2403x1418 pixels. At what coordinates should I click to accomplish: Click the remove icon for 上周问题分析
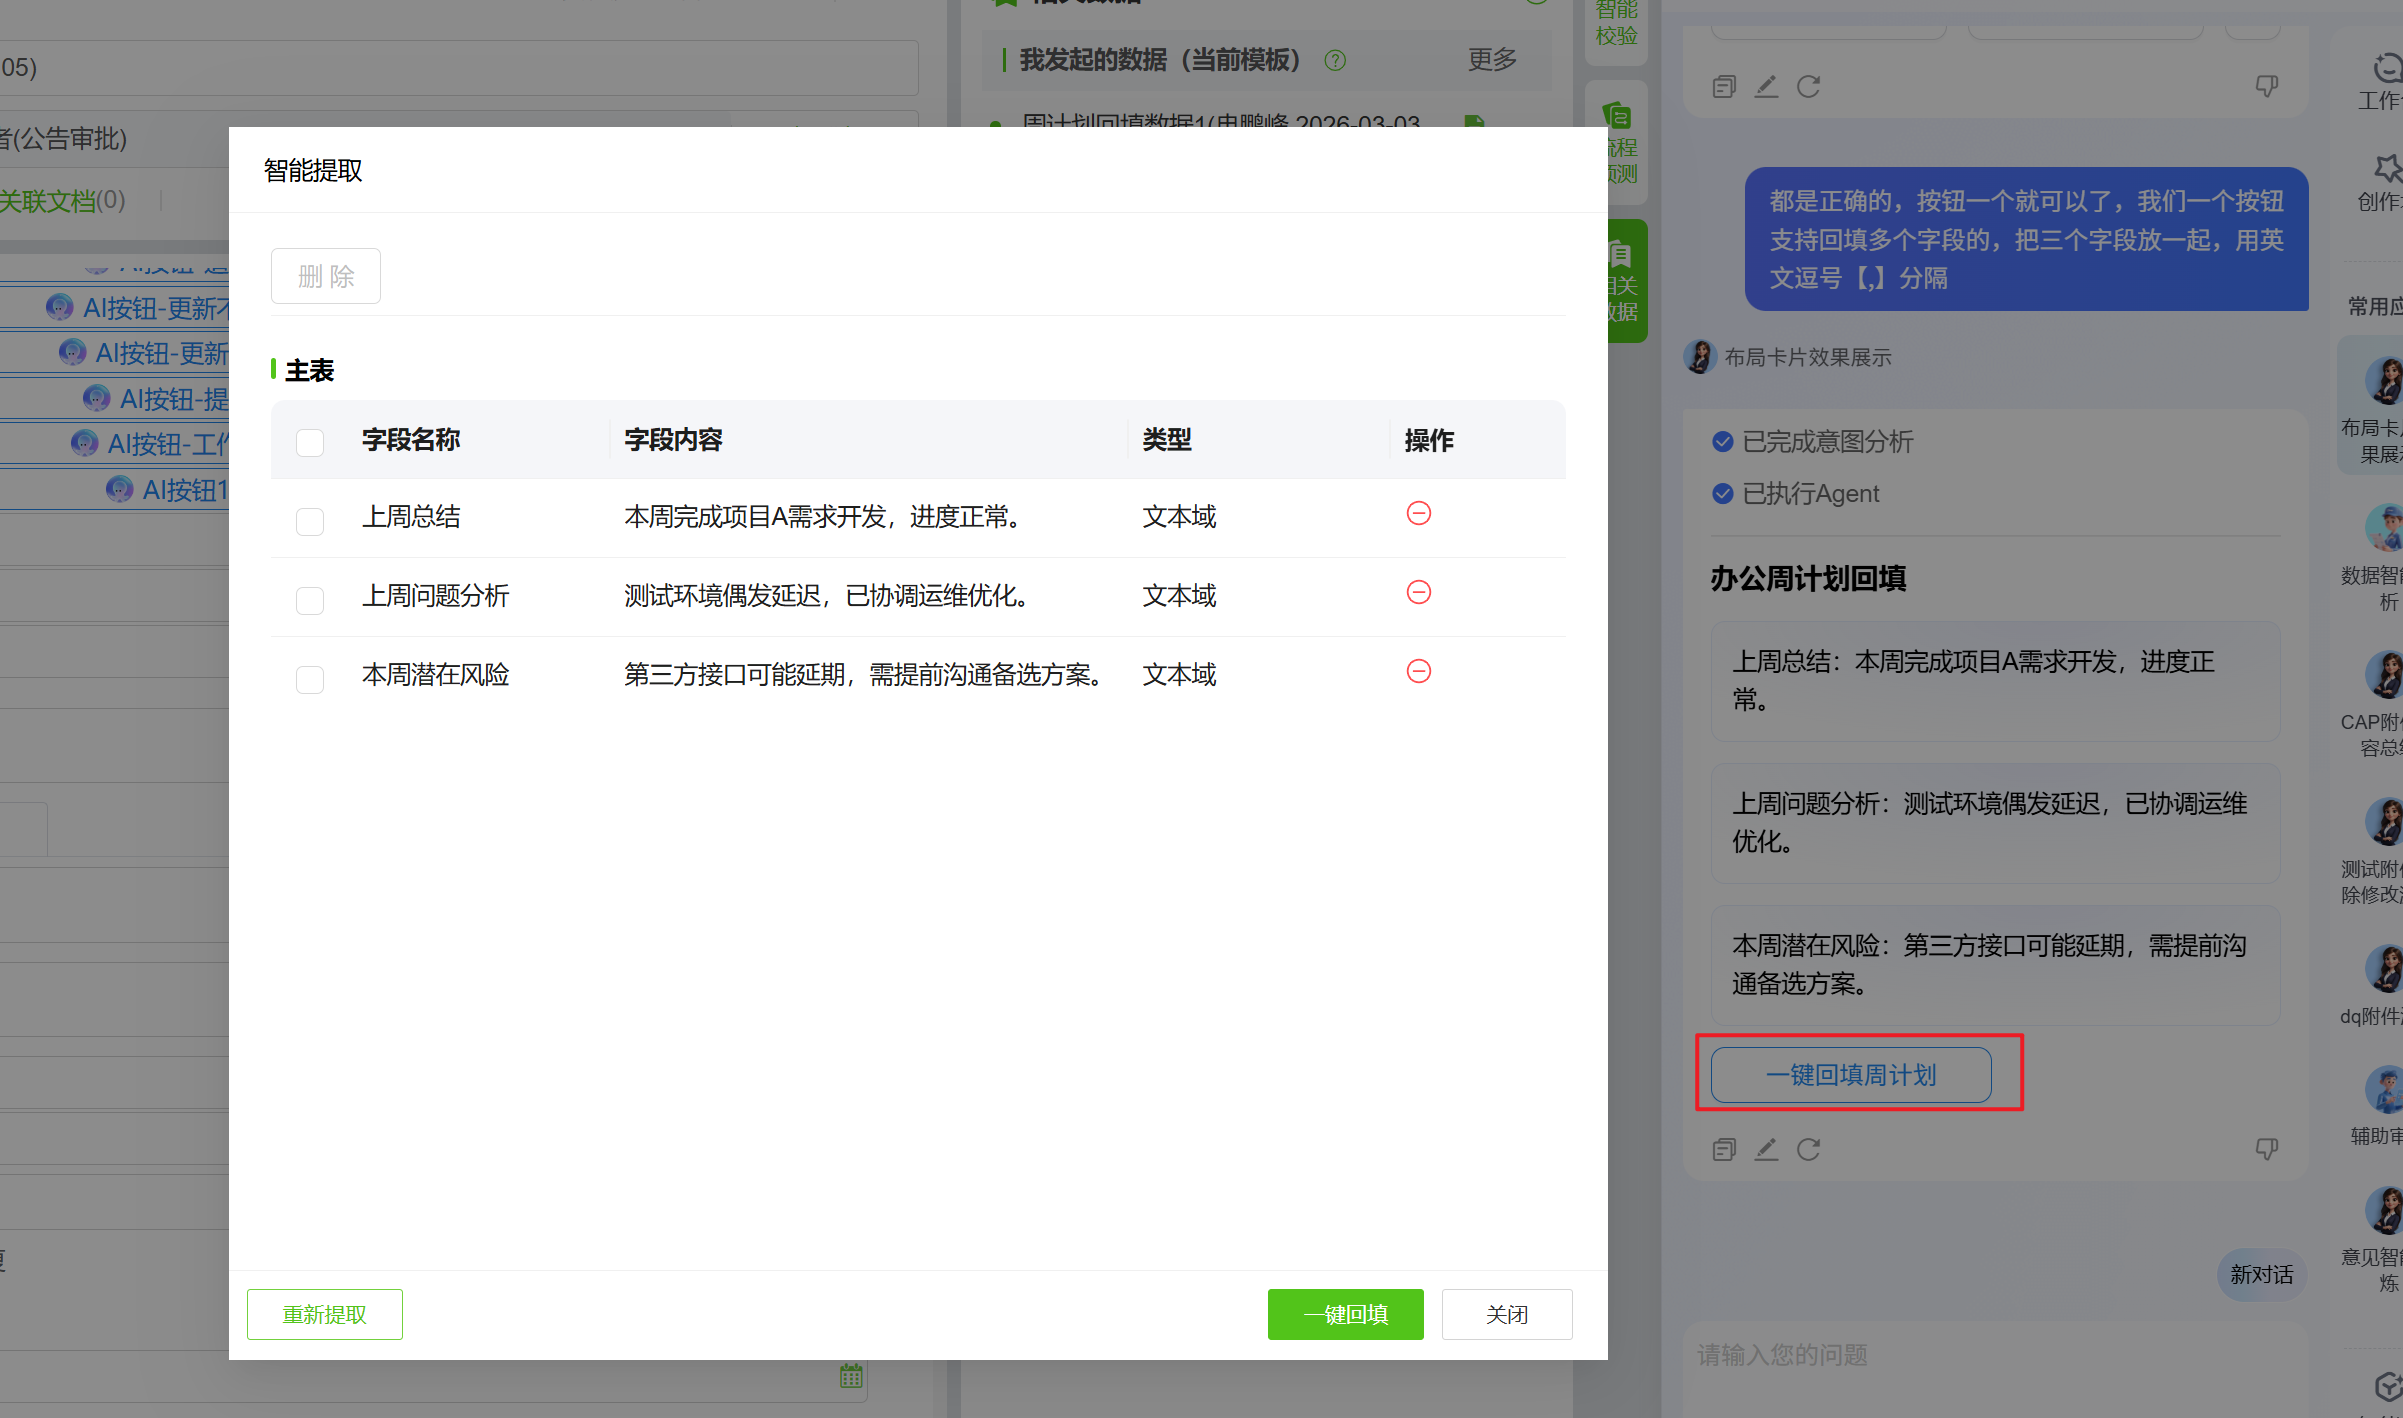pos(1418,593)
